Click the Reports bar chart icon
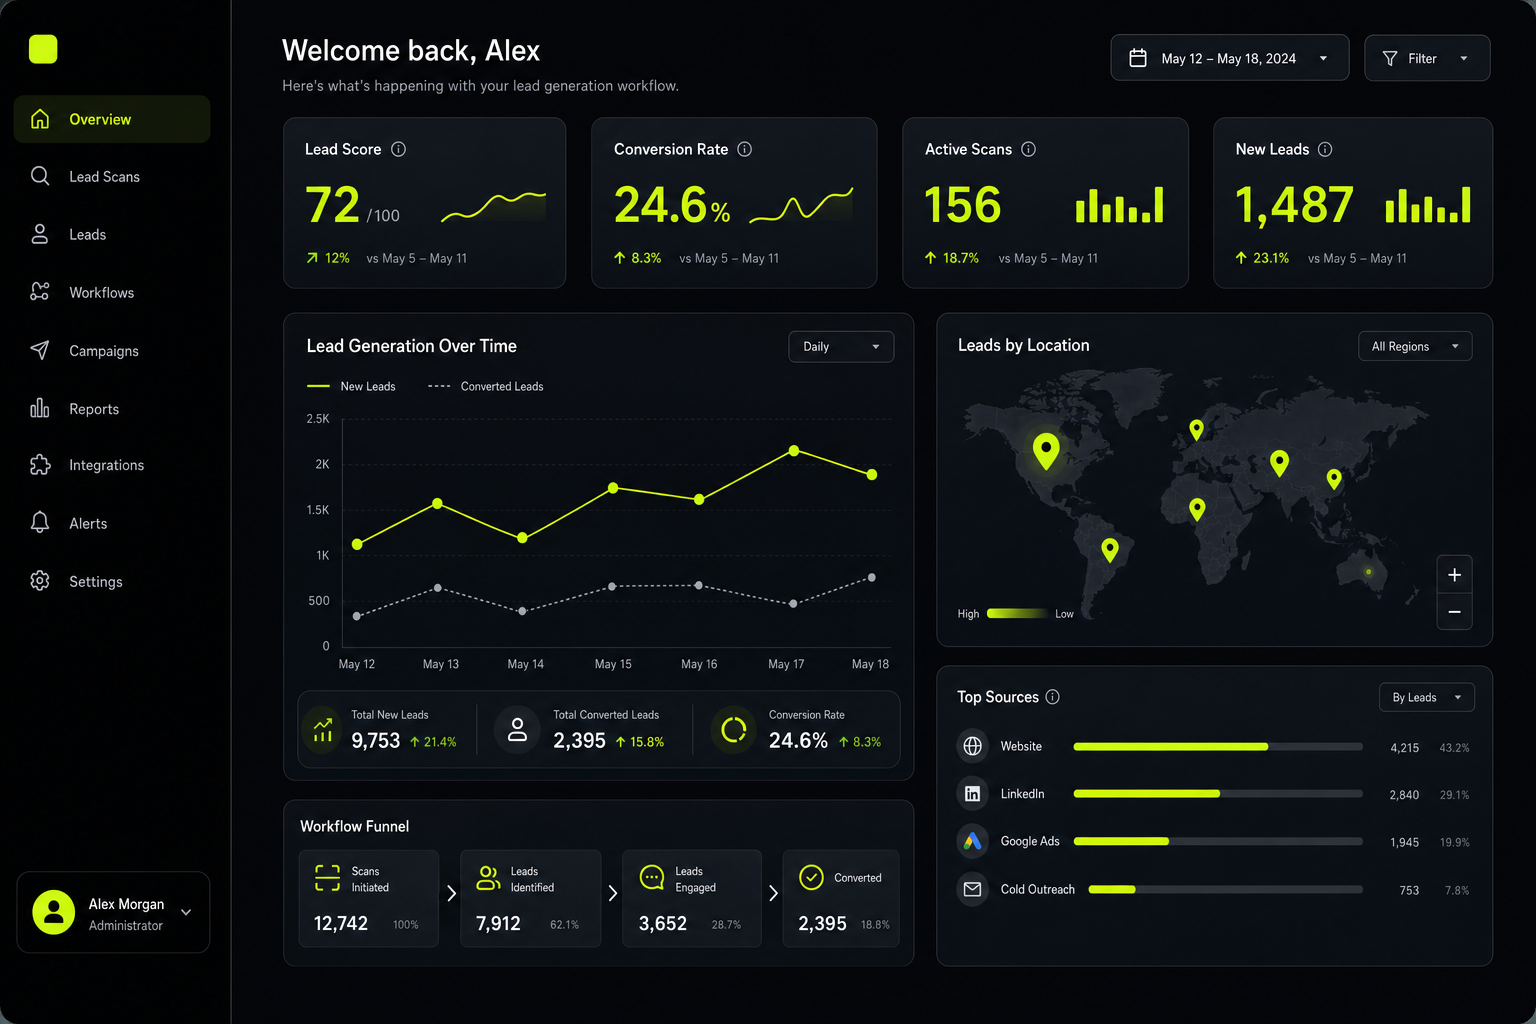 coord(40,408)
